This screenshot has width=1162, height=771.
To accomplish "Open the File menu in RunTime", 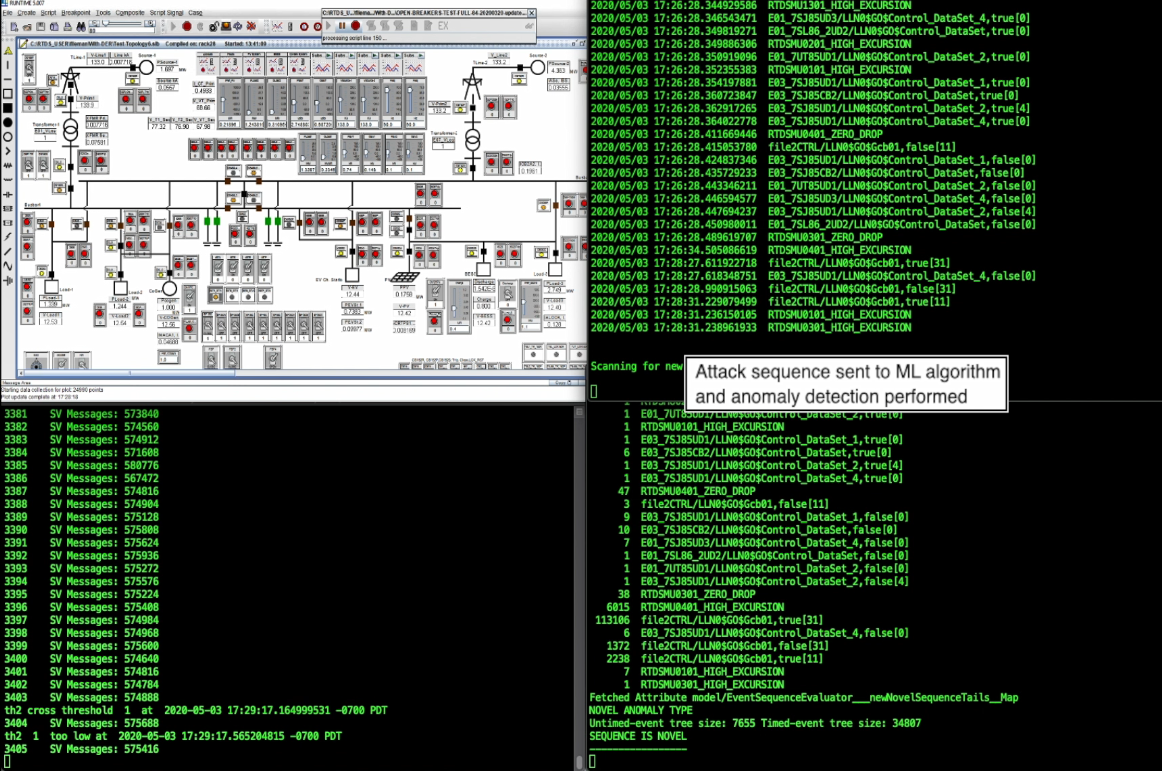I will [7, 13].
